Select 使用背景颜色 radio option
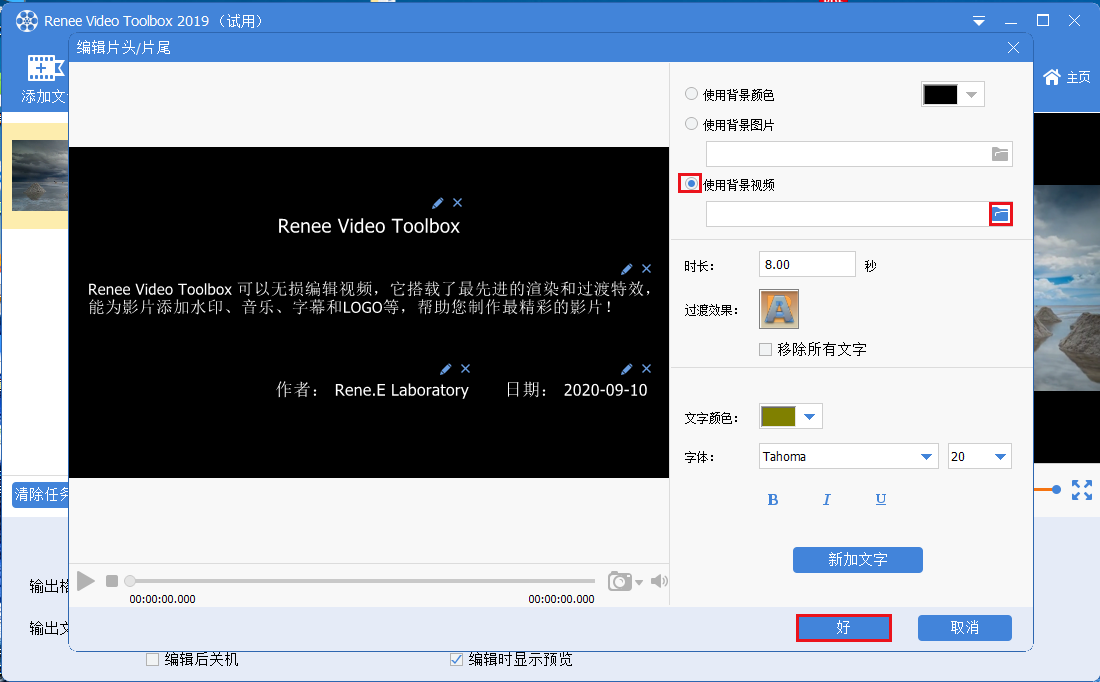 691,94
